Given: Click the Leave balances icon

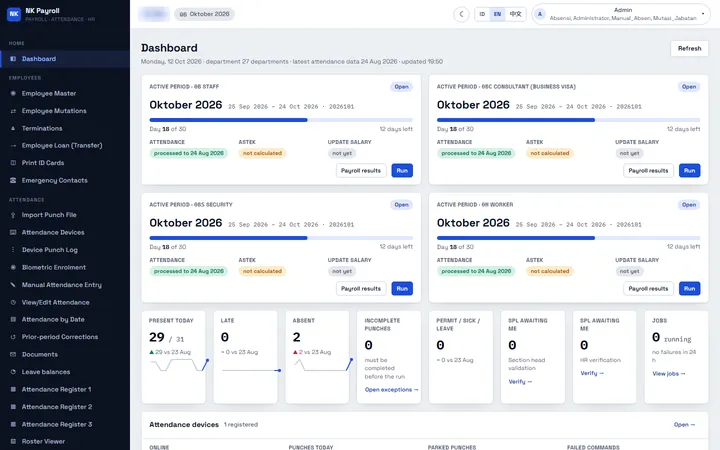Looking at the screenshot, I should point(13,371).
